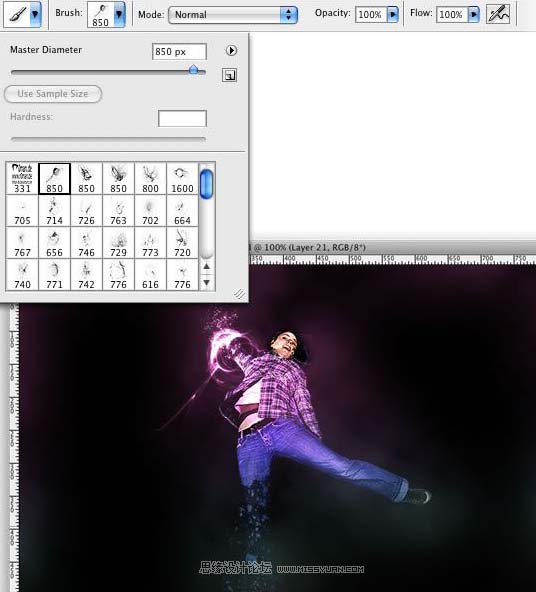Image resolution: width=536 pixels, height=592 pixels.
Task: Open the Brush tool preset picker
Action: (22, 14)
